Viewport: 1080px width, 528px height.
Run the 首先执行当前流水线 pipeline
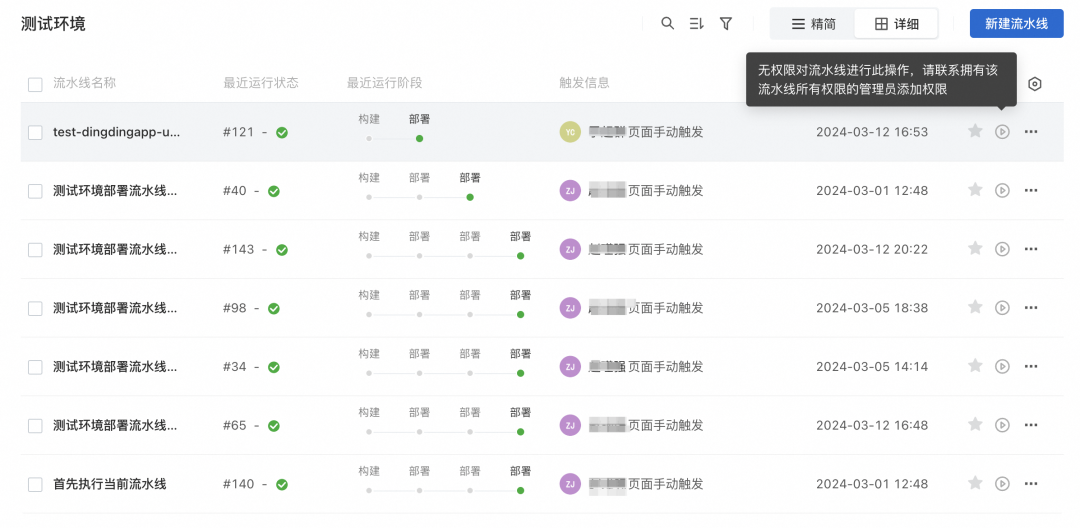1002,483
